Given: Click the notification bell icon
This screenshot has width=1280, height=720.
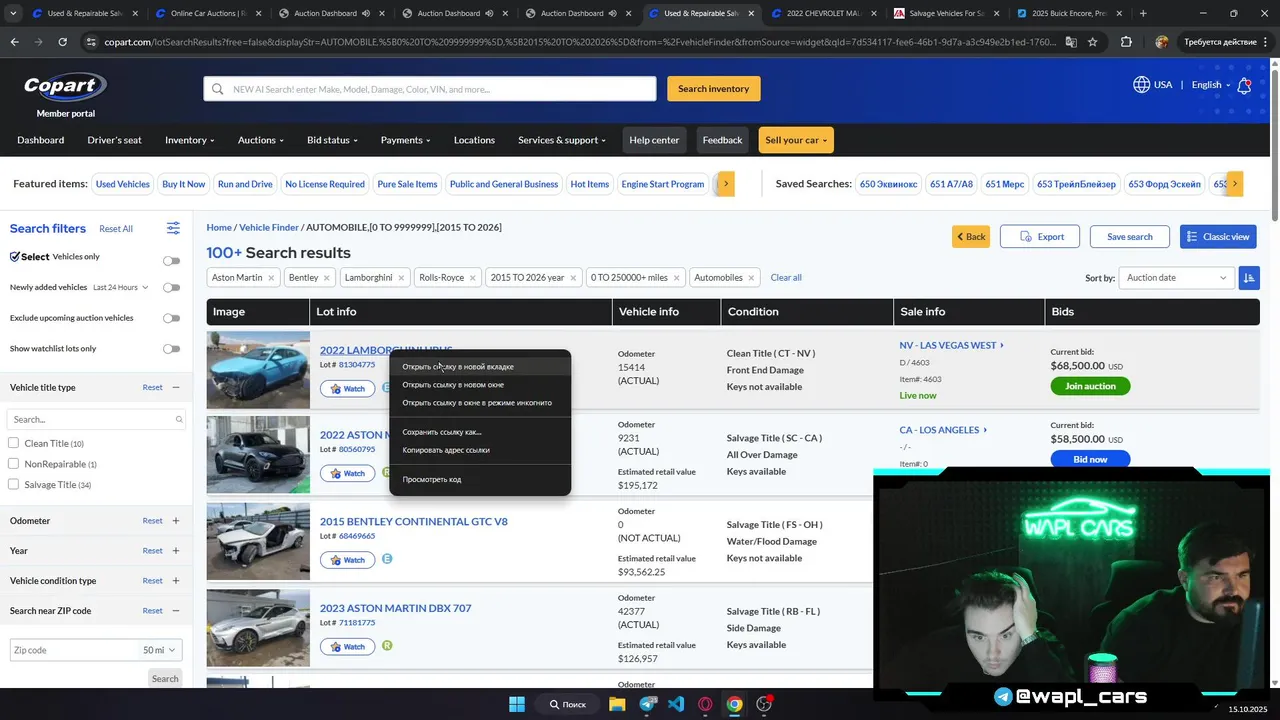Looking at the screenshot, I should pyautogui.click(x=1244, y=85).
